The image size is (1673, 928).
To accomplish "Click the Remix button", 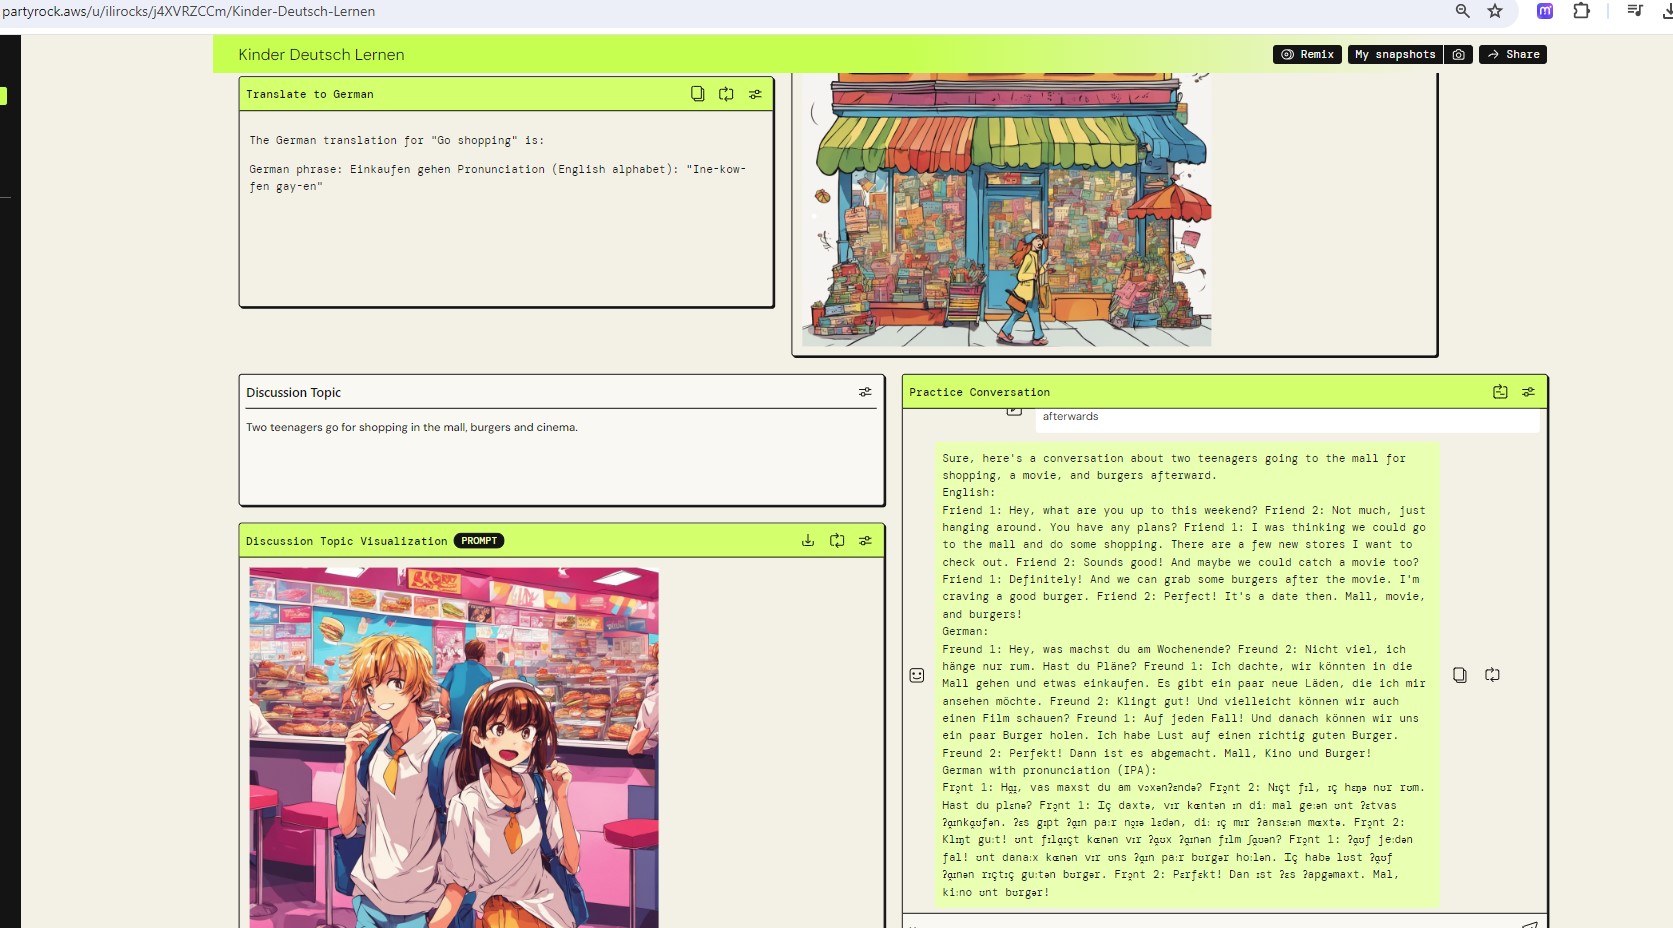I will click(1308, 55).
